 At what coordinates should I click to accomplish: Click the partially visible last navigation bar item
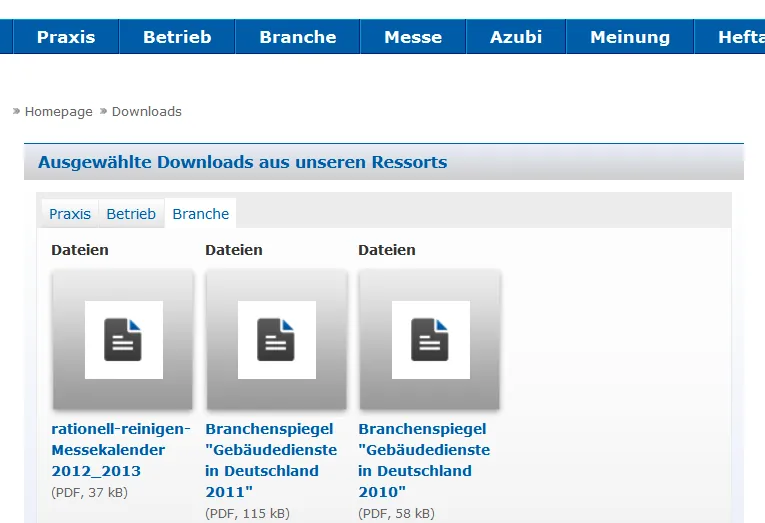[740, 37]
